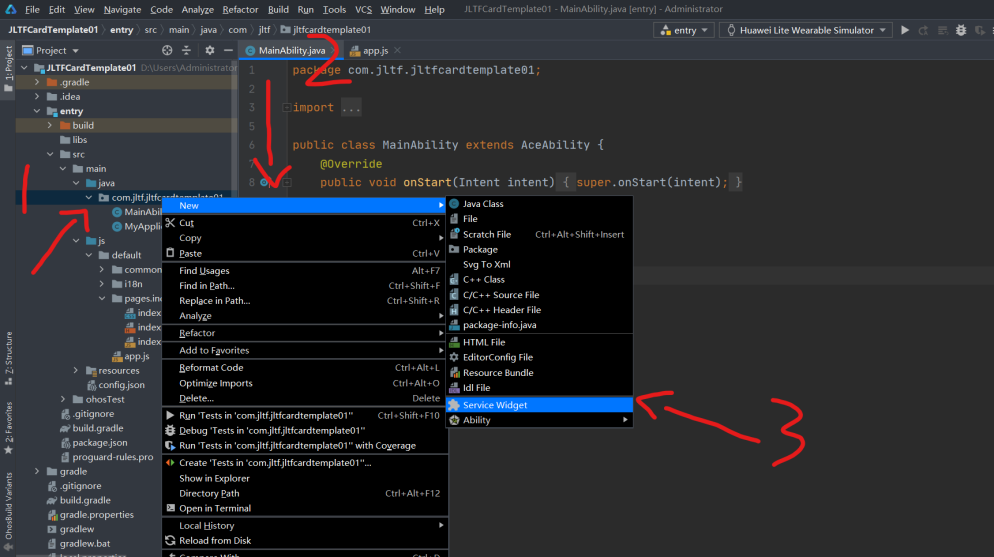The height and width of the screenshot is (557, 994).
Task: Collapse the entry module folder
Action: point(38,111)
